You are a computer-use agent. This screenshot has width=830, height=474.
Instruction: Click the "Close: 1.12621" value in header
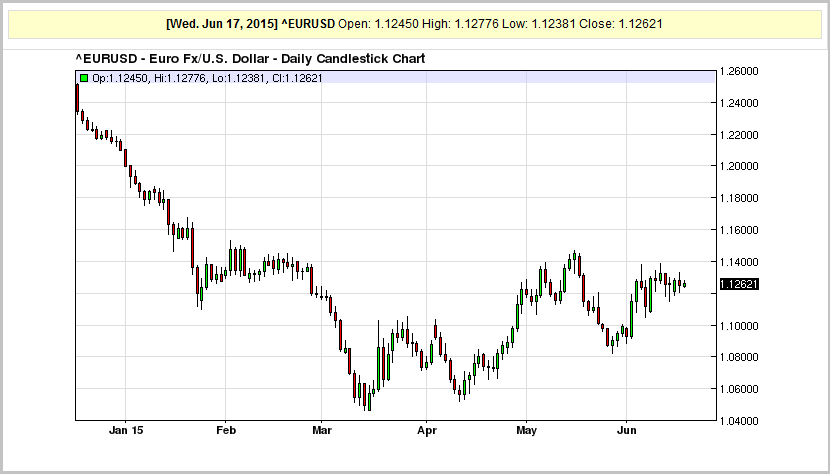pyautogui.click(x=620, y=24)
